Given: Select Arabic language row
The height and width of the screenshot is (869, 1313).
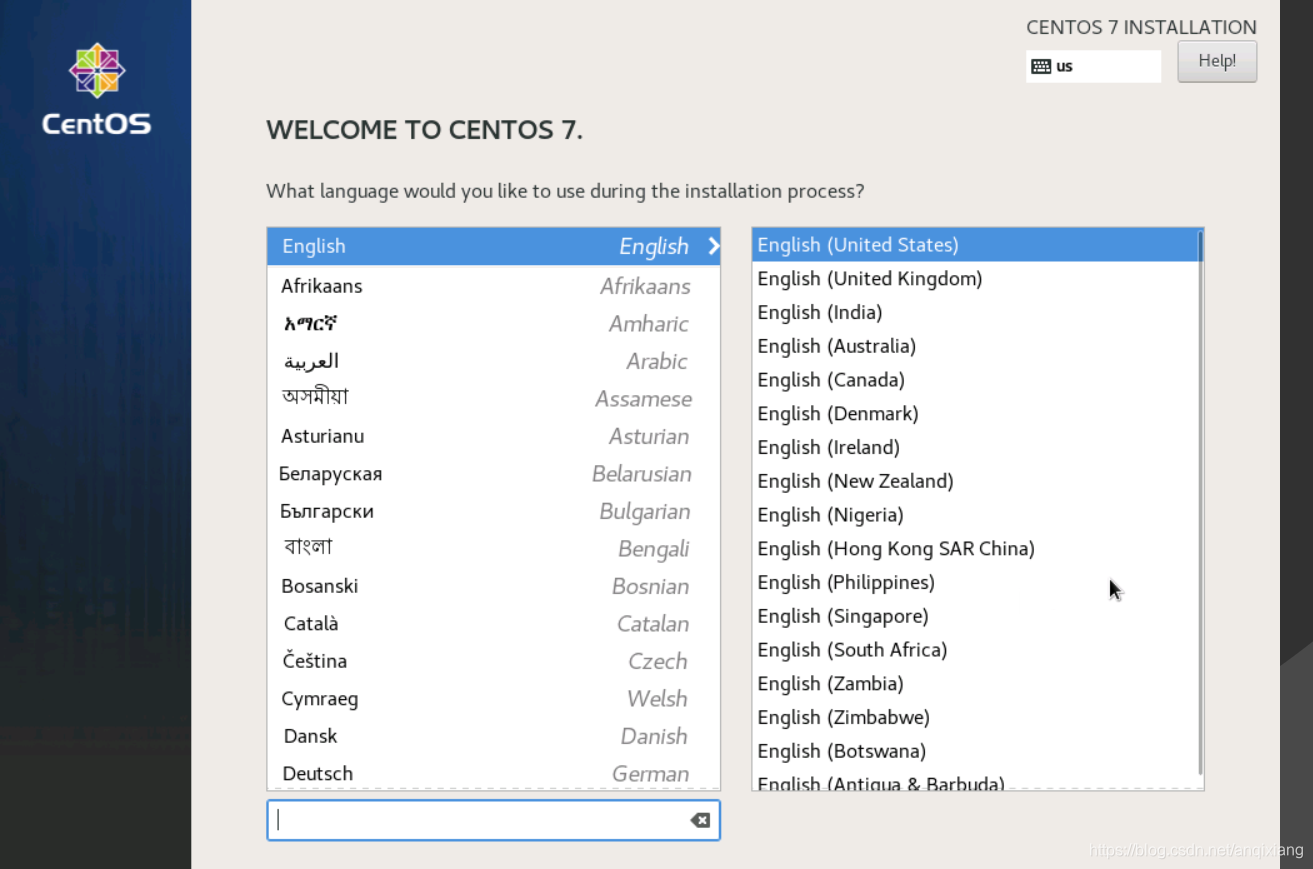Looking at the screenshot, I should (x=493, y=361).
